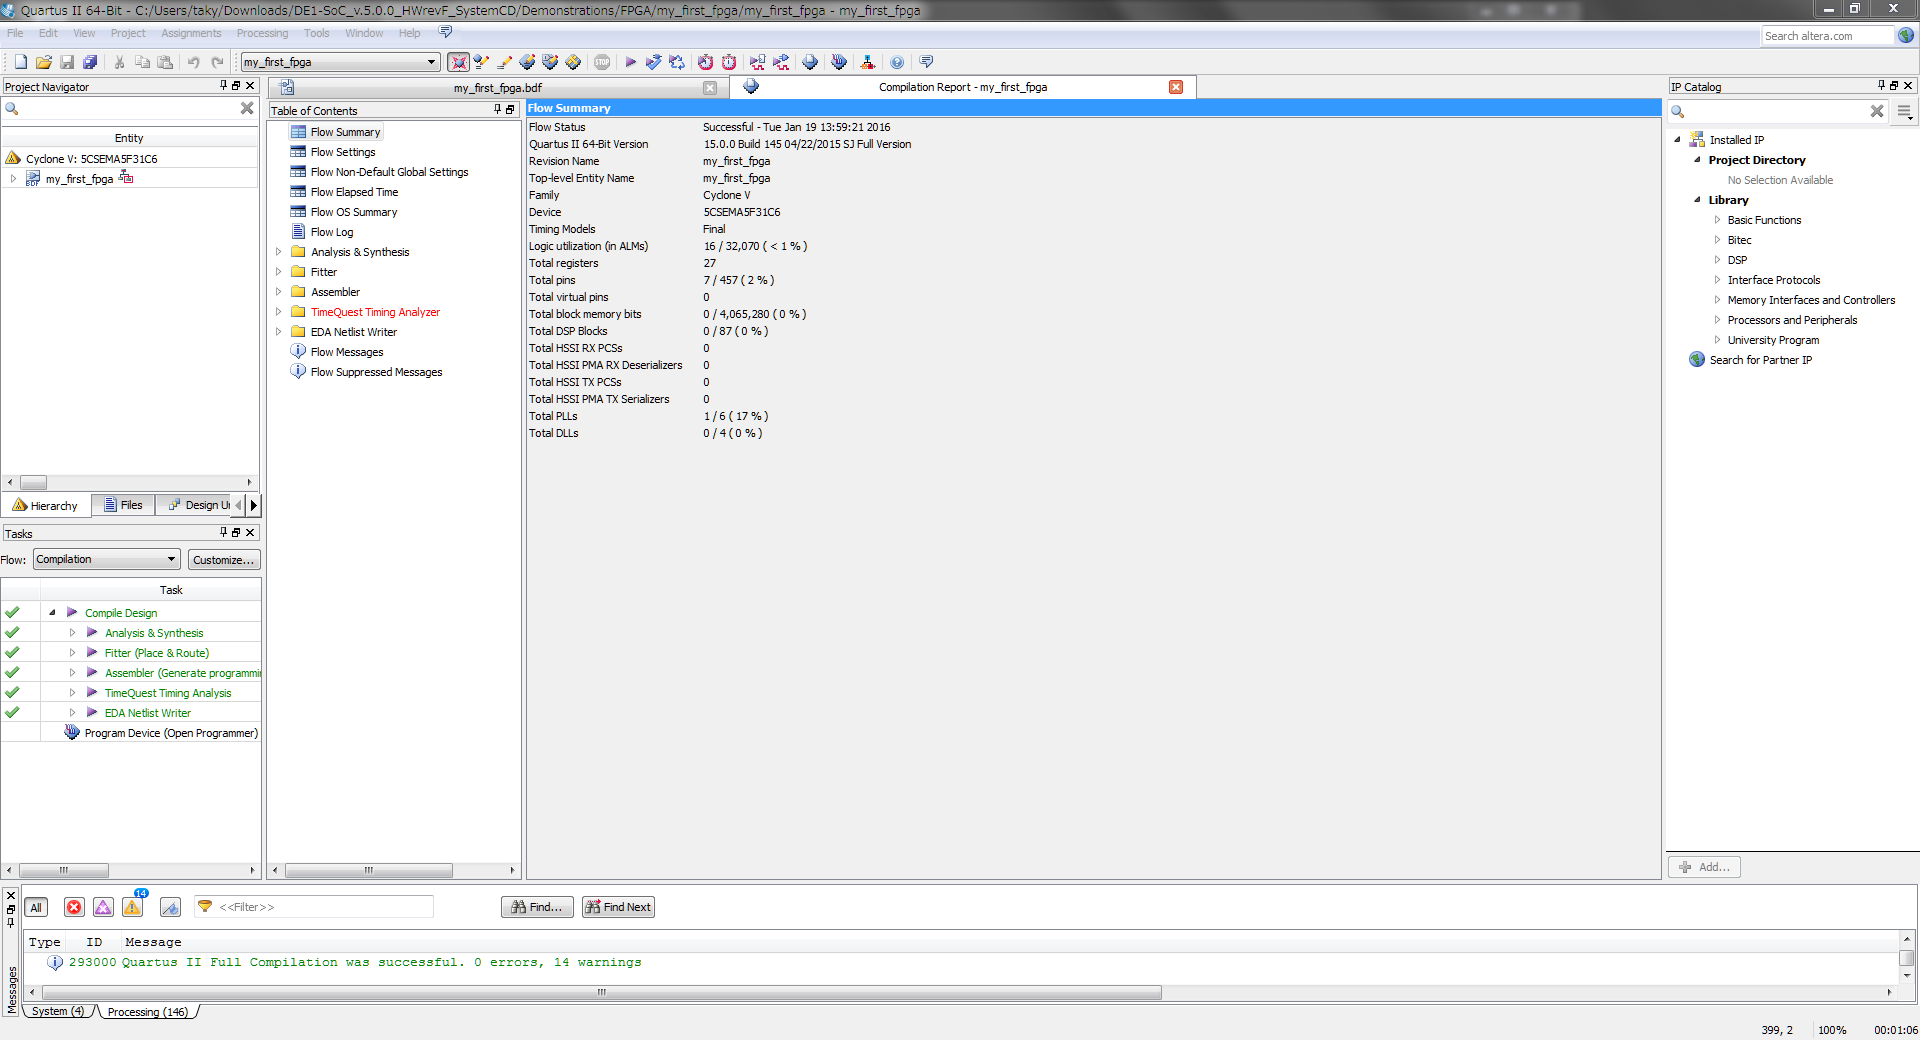1920x1040 pixels.
Task: Toggle flagged messages filter
Action: [x=170, y=907]
